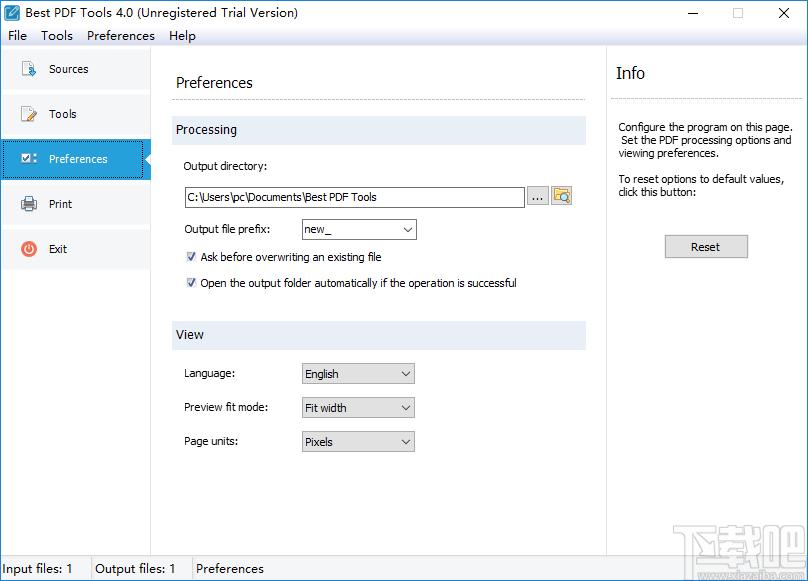Open the Help menu
The height and width of the screenshot is (581, 808).
point(182,36)
